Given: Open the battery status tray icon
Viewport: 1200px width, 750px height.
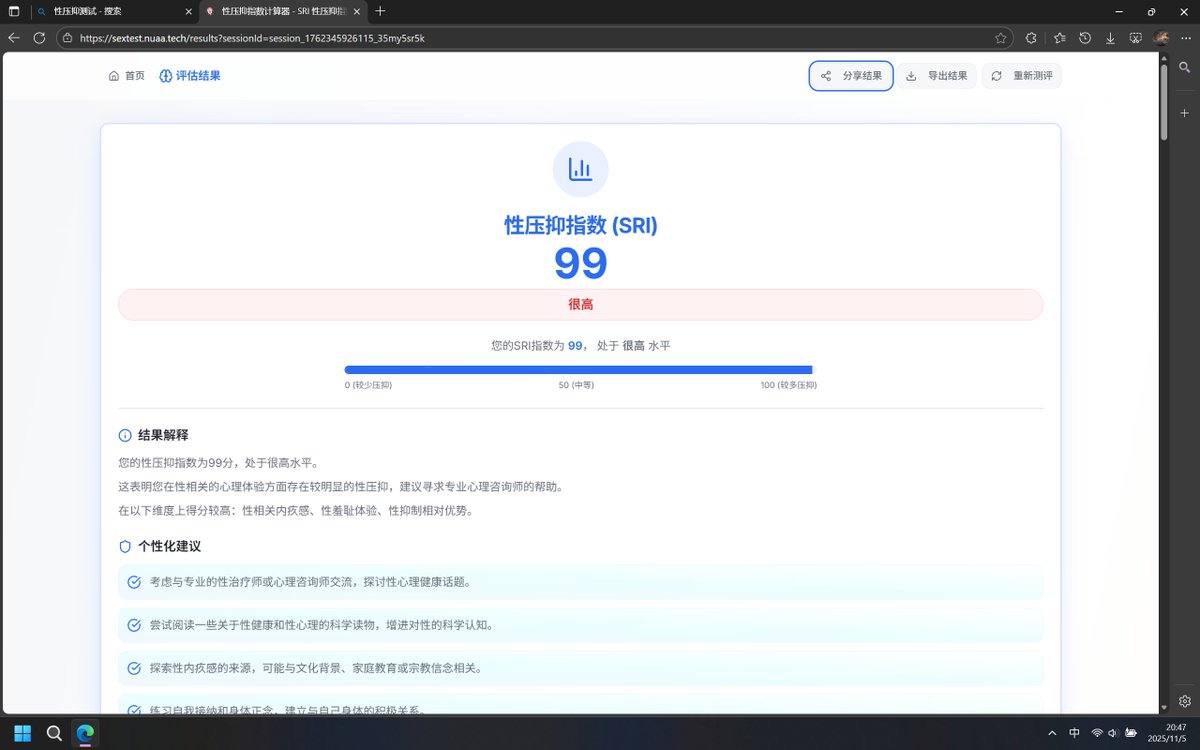Looking at the screenshot, I should click(x=1130, y=733).
